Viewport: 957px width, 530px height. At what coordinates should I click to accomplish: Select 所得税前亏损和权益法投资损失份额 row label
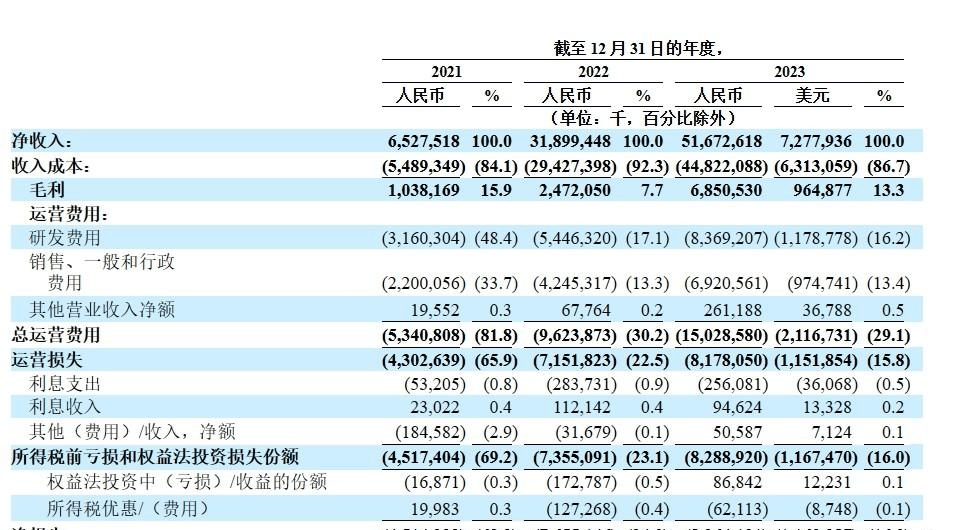click(155, 457)
